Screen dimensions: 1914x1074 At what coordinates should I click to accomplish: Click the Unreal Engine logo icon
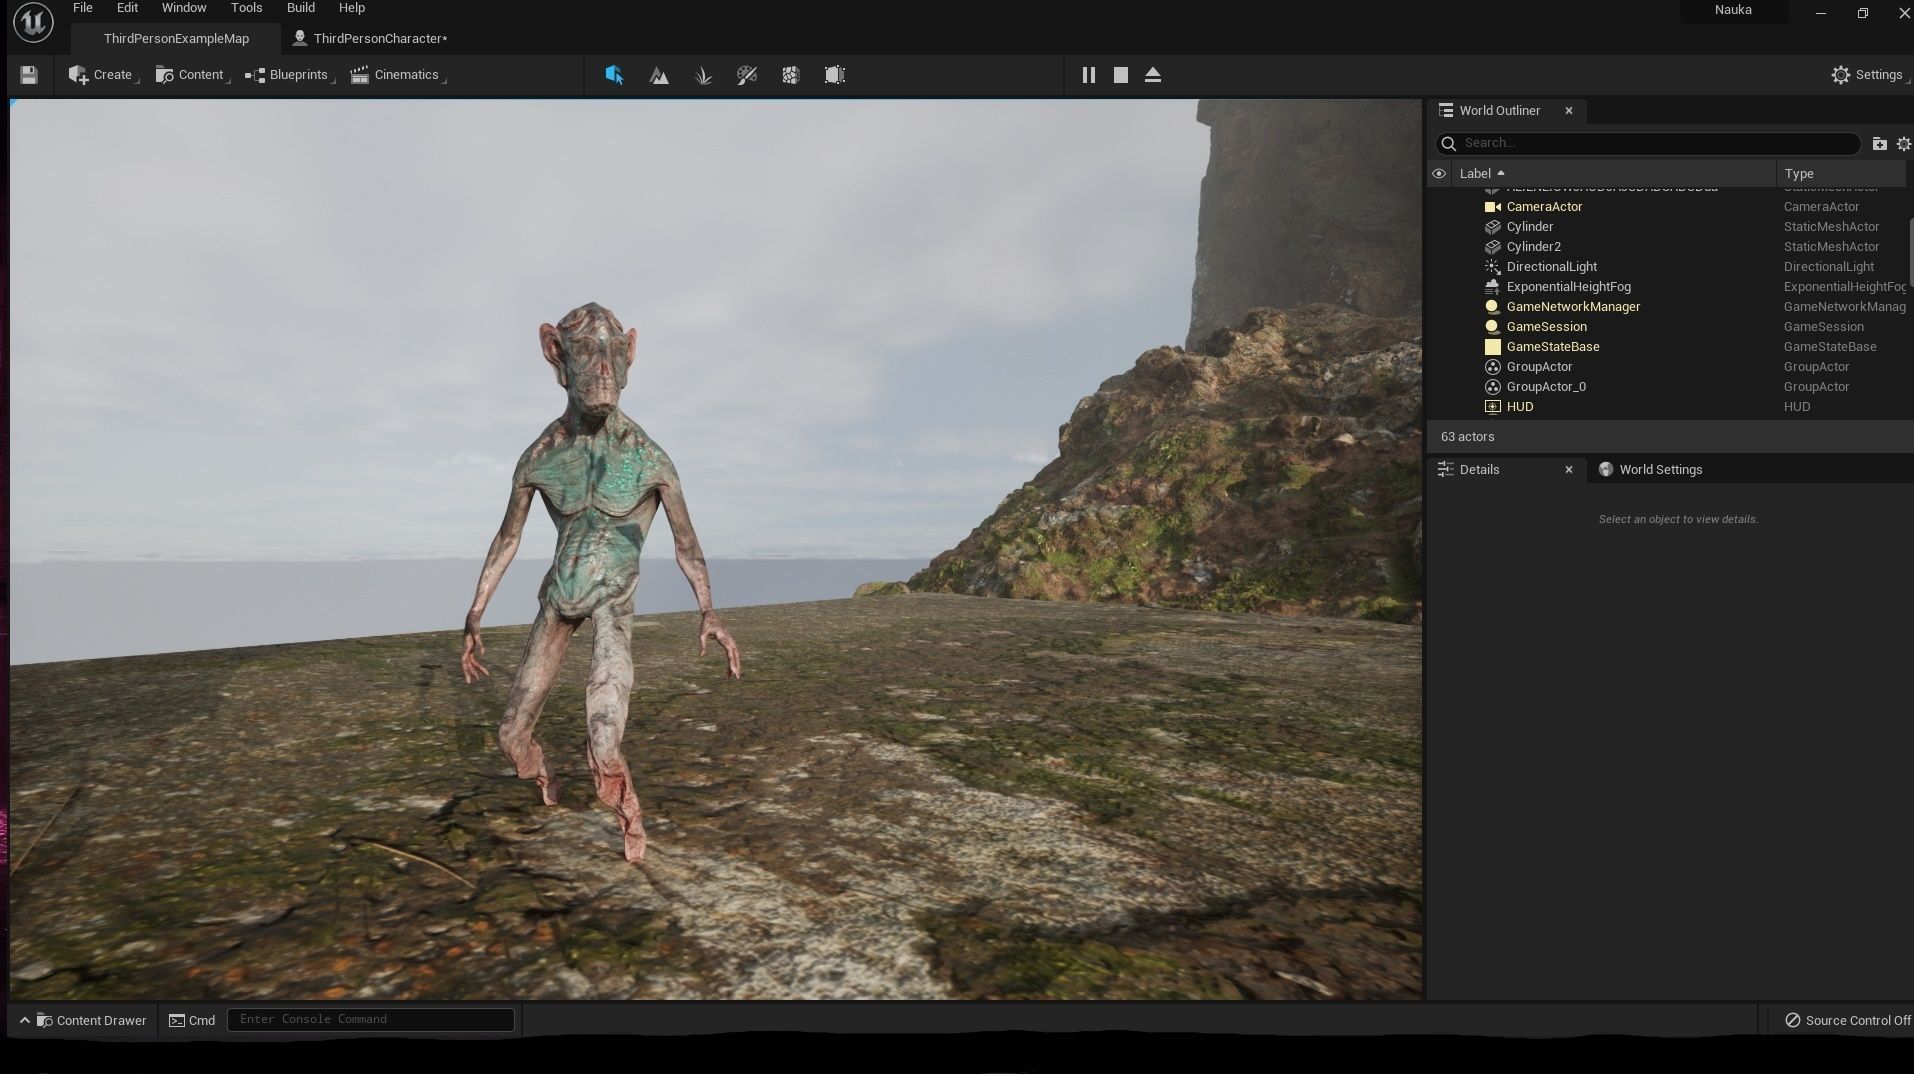[x=33, y=23]
